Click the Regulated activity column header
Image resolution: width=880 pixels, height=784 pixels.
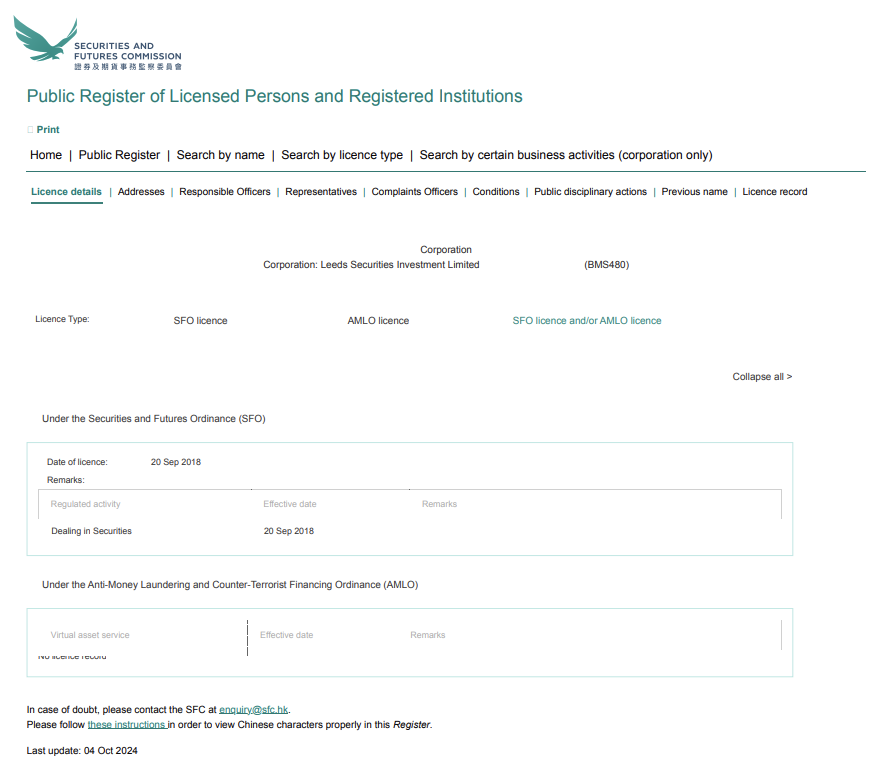85,505
